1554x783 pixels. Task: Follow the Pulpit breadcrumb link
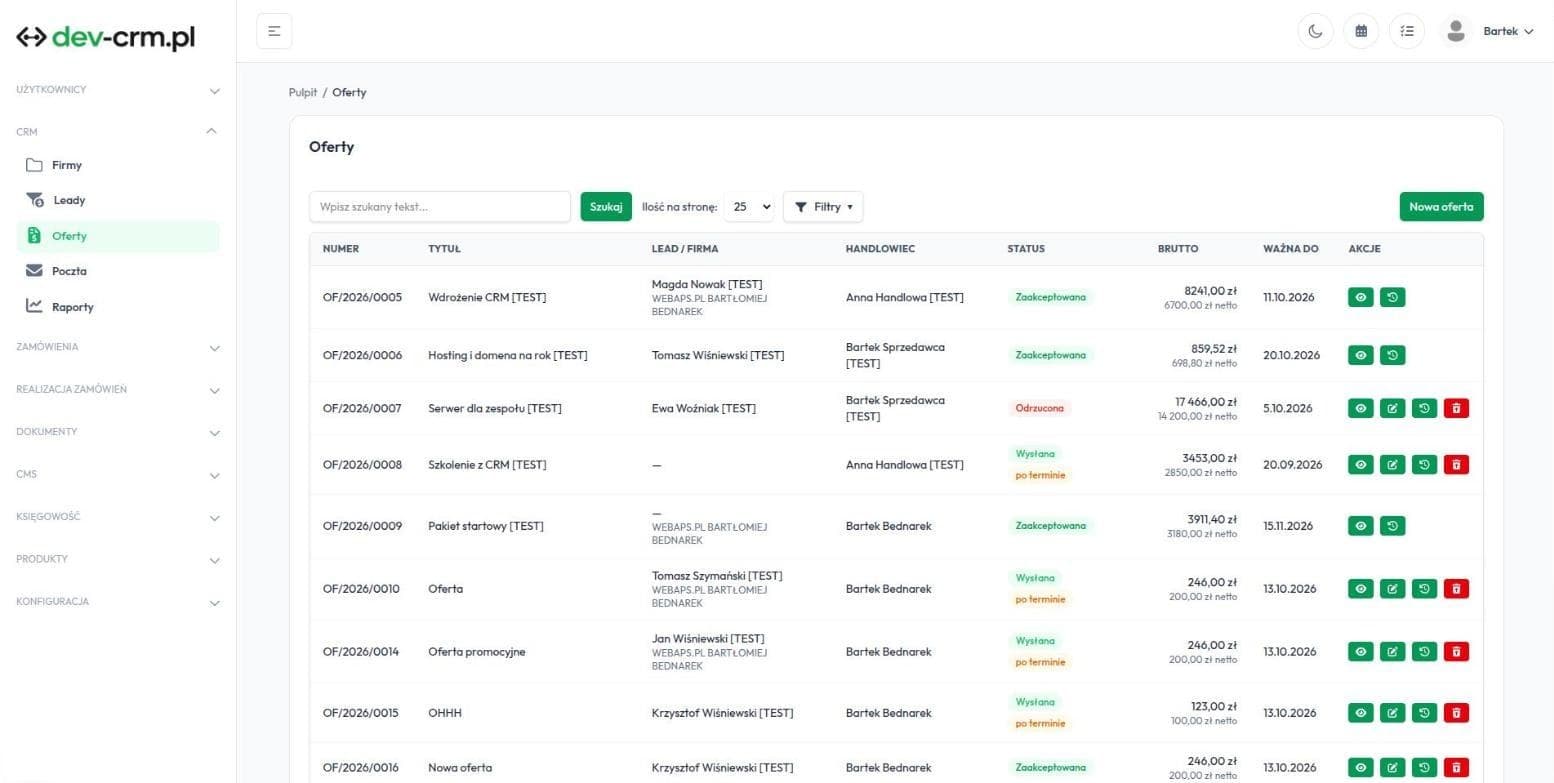coord(303,92)
